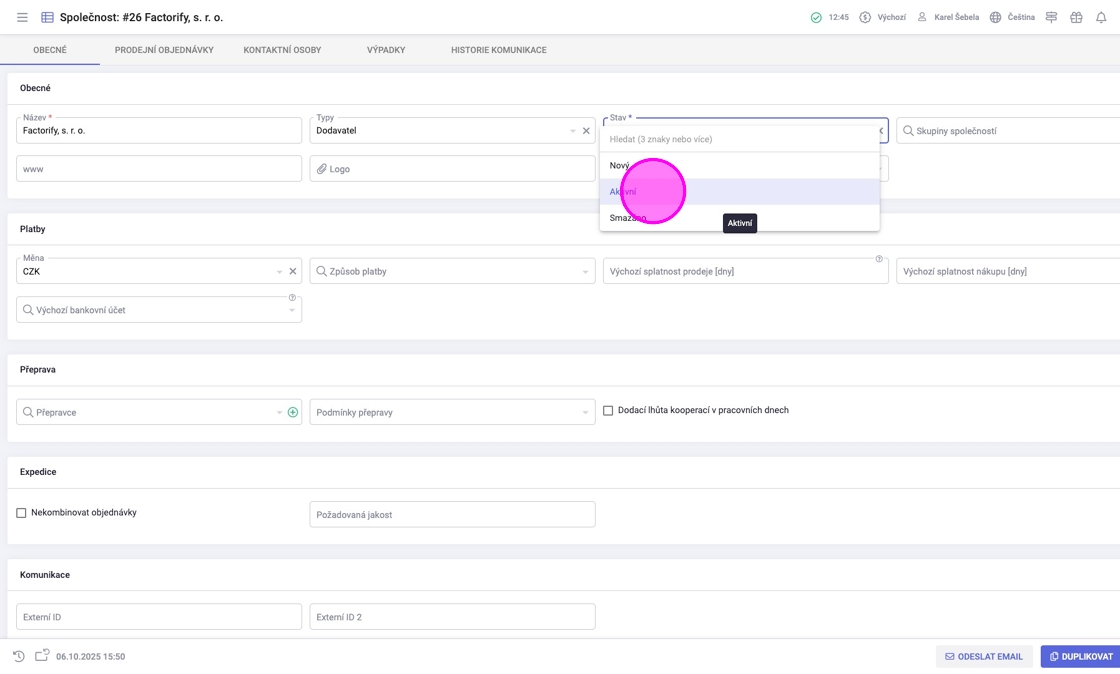Expand the Způsob platby dropdown
The image size is (1120, 674).
(585, 272)
